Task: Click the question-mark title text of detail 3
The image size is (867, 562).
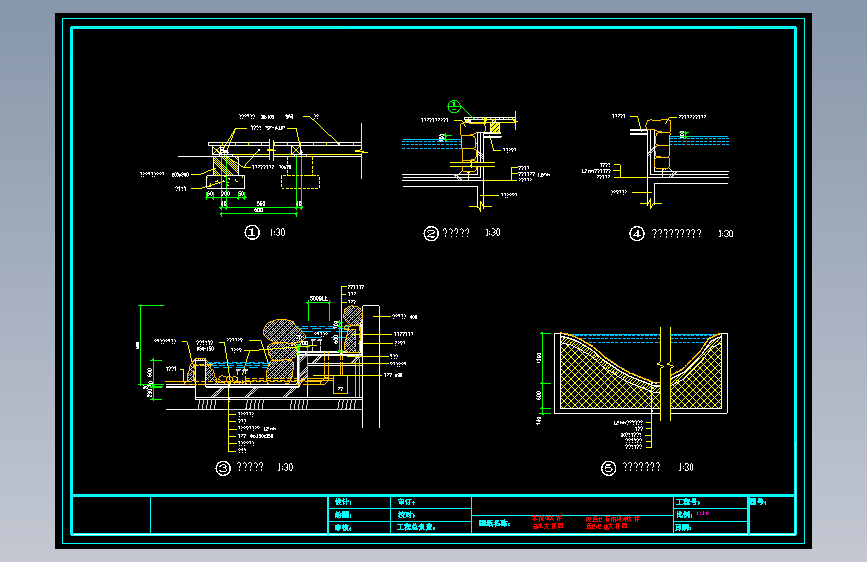Action: point(250,467)
